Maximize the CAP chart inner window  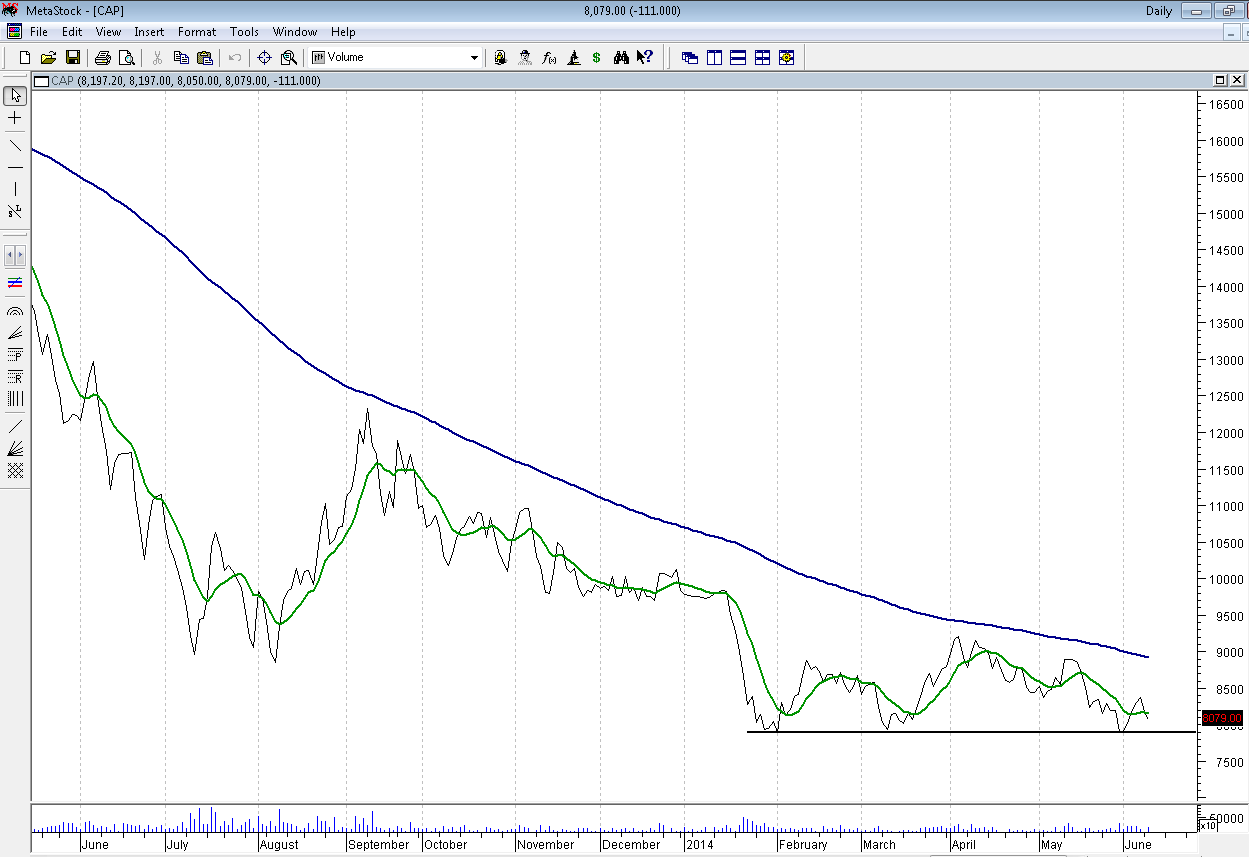[x=1221, y=80]
